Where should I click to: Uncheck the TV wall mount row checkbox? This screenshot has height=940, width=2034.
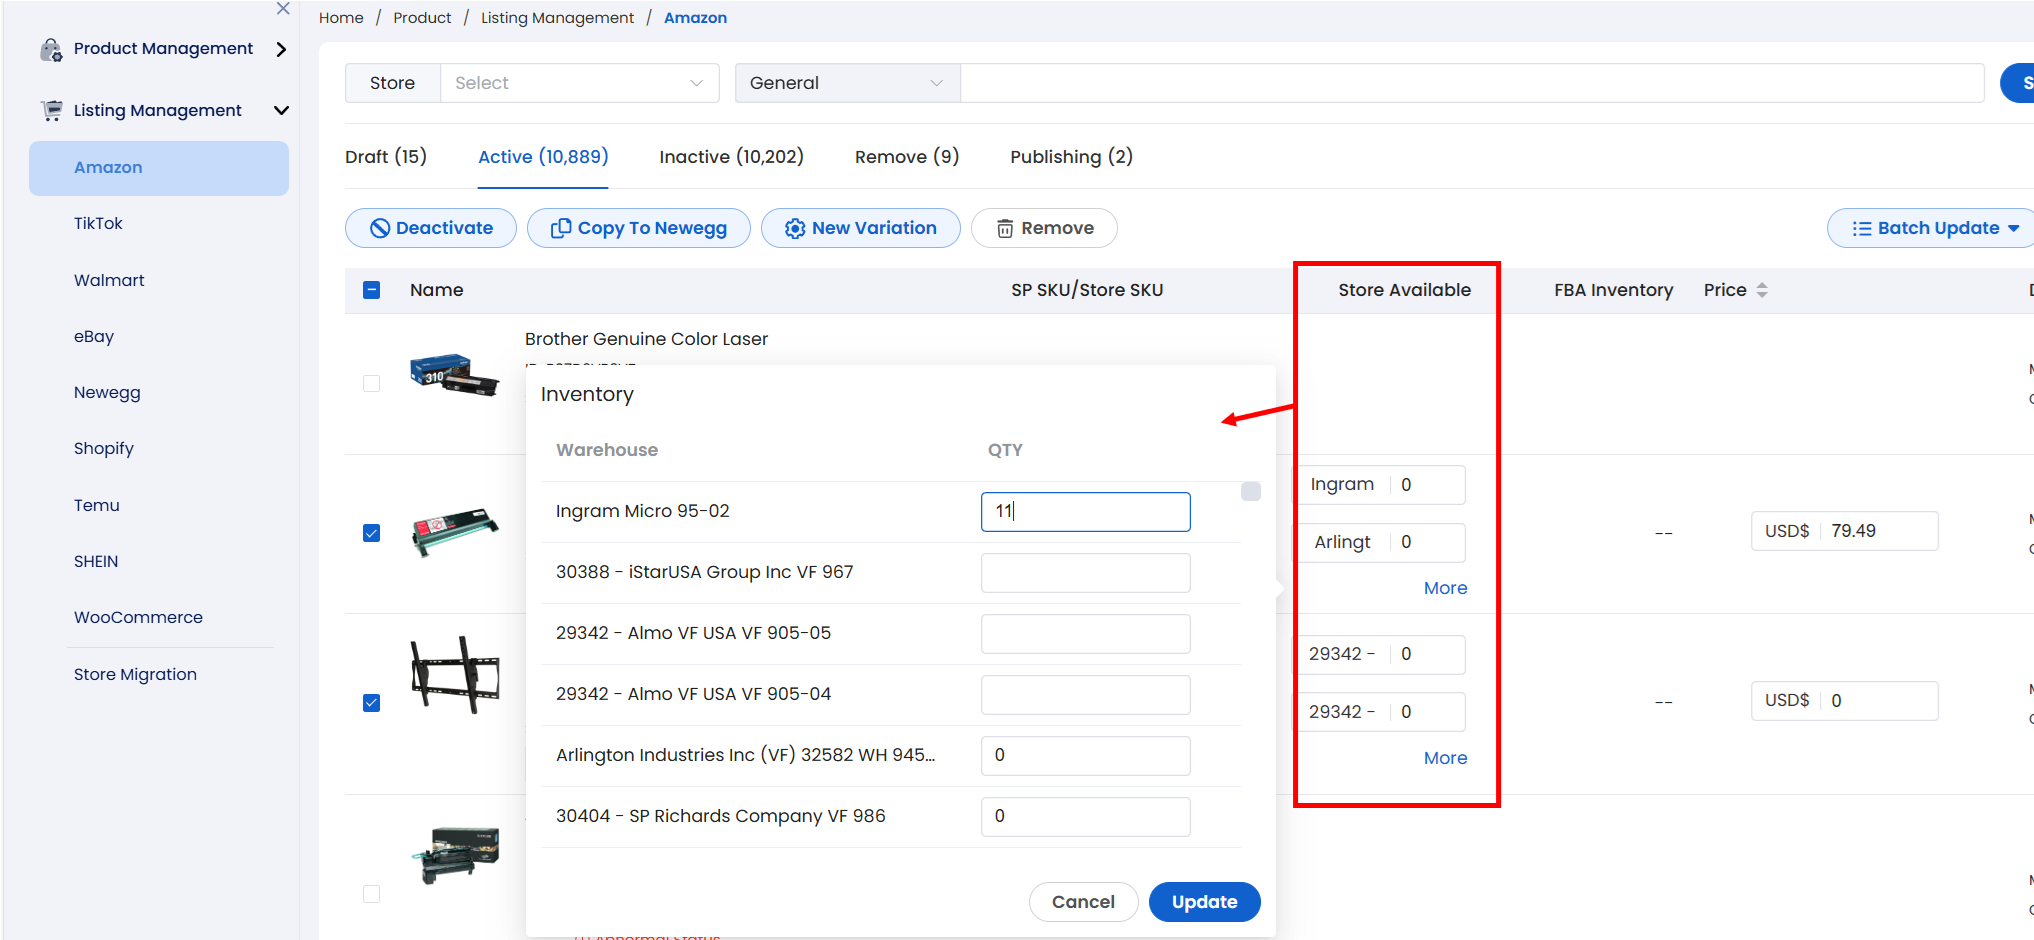coord(372,703)
